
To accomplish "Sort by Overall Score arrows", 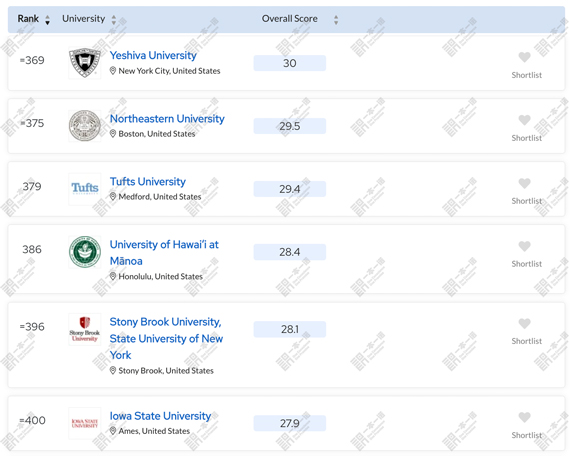I will tap(336, 20).
